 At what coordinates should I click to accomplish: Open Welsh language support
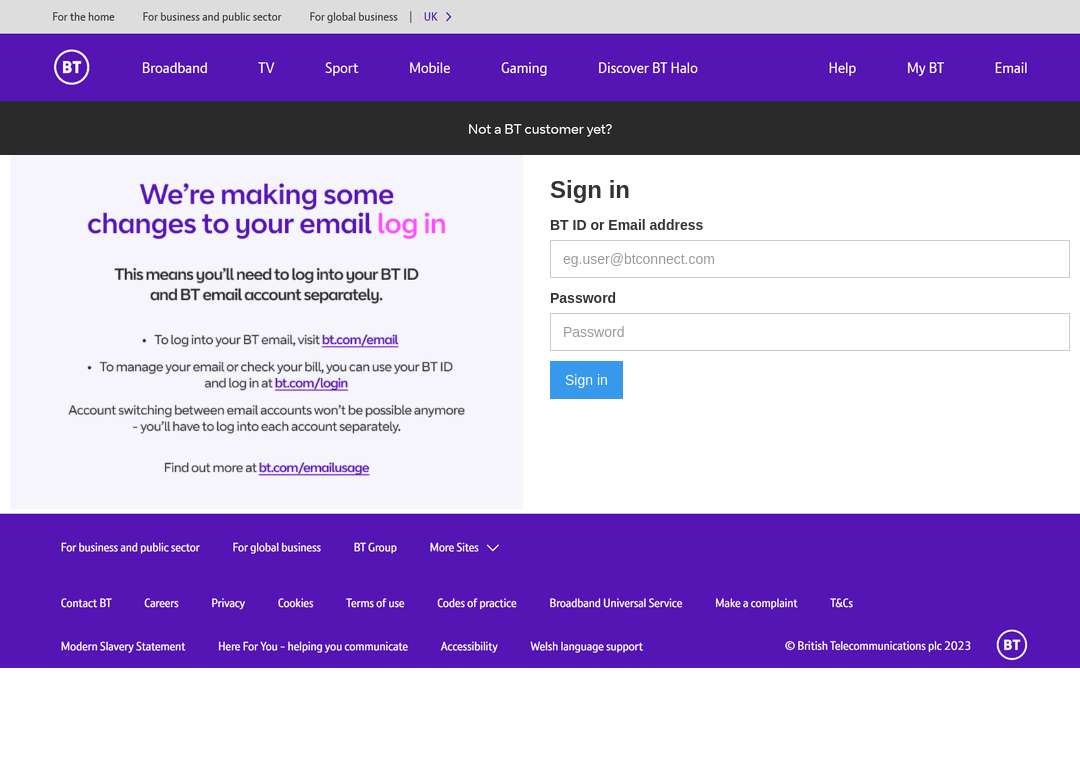586,646
